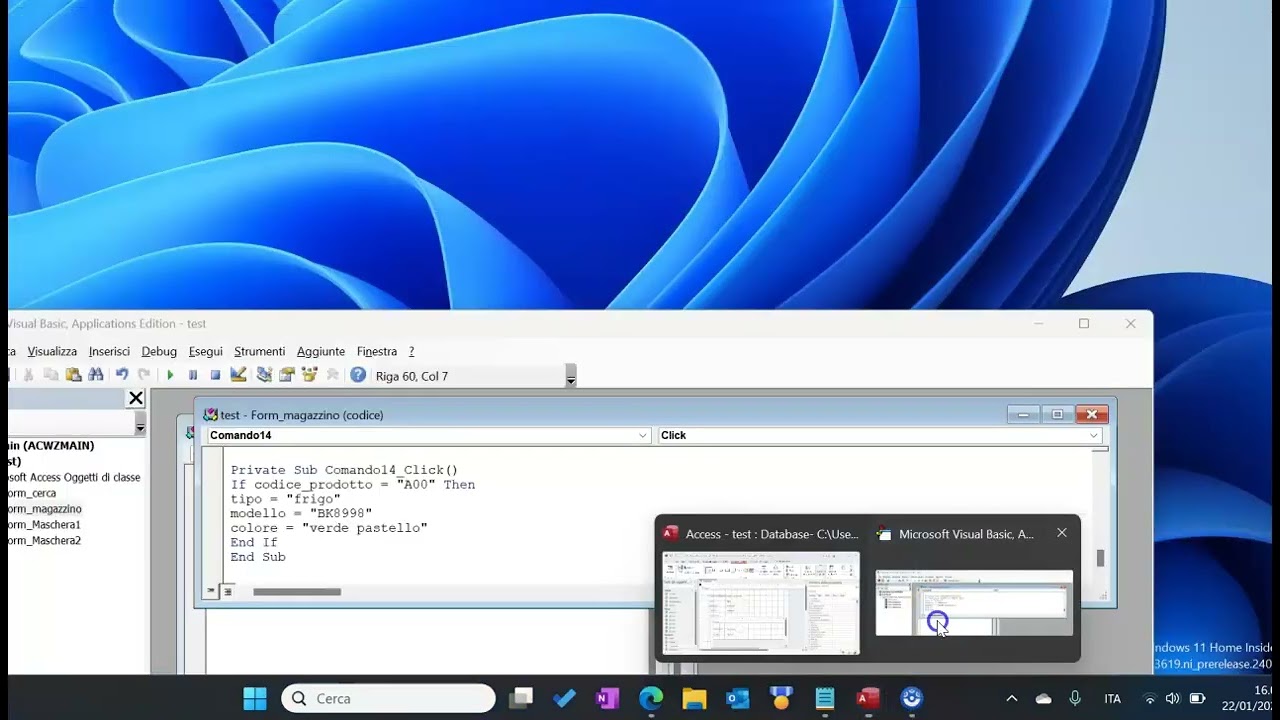Open OneNote from the taskbar
This screenshot has width=1280, height=720.
pos(607,698)
